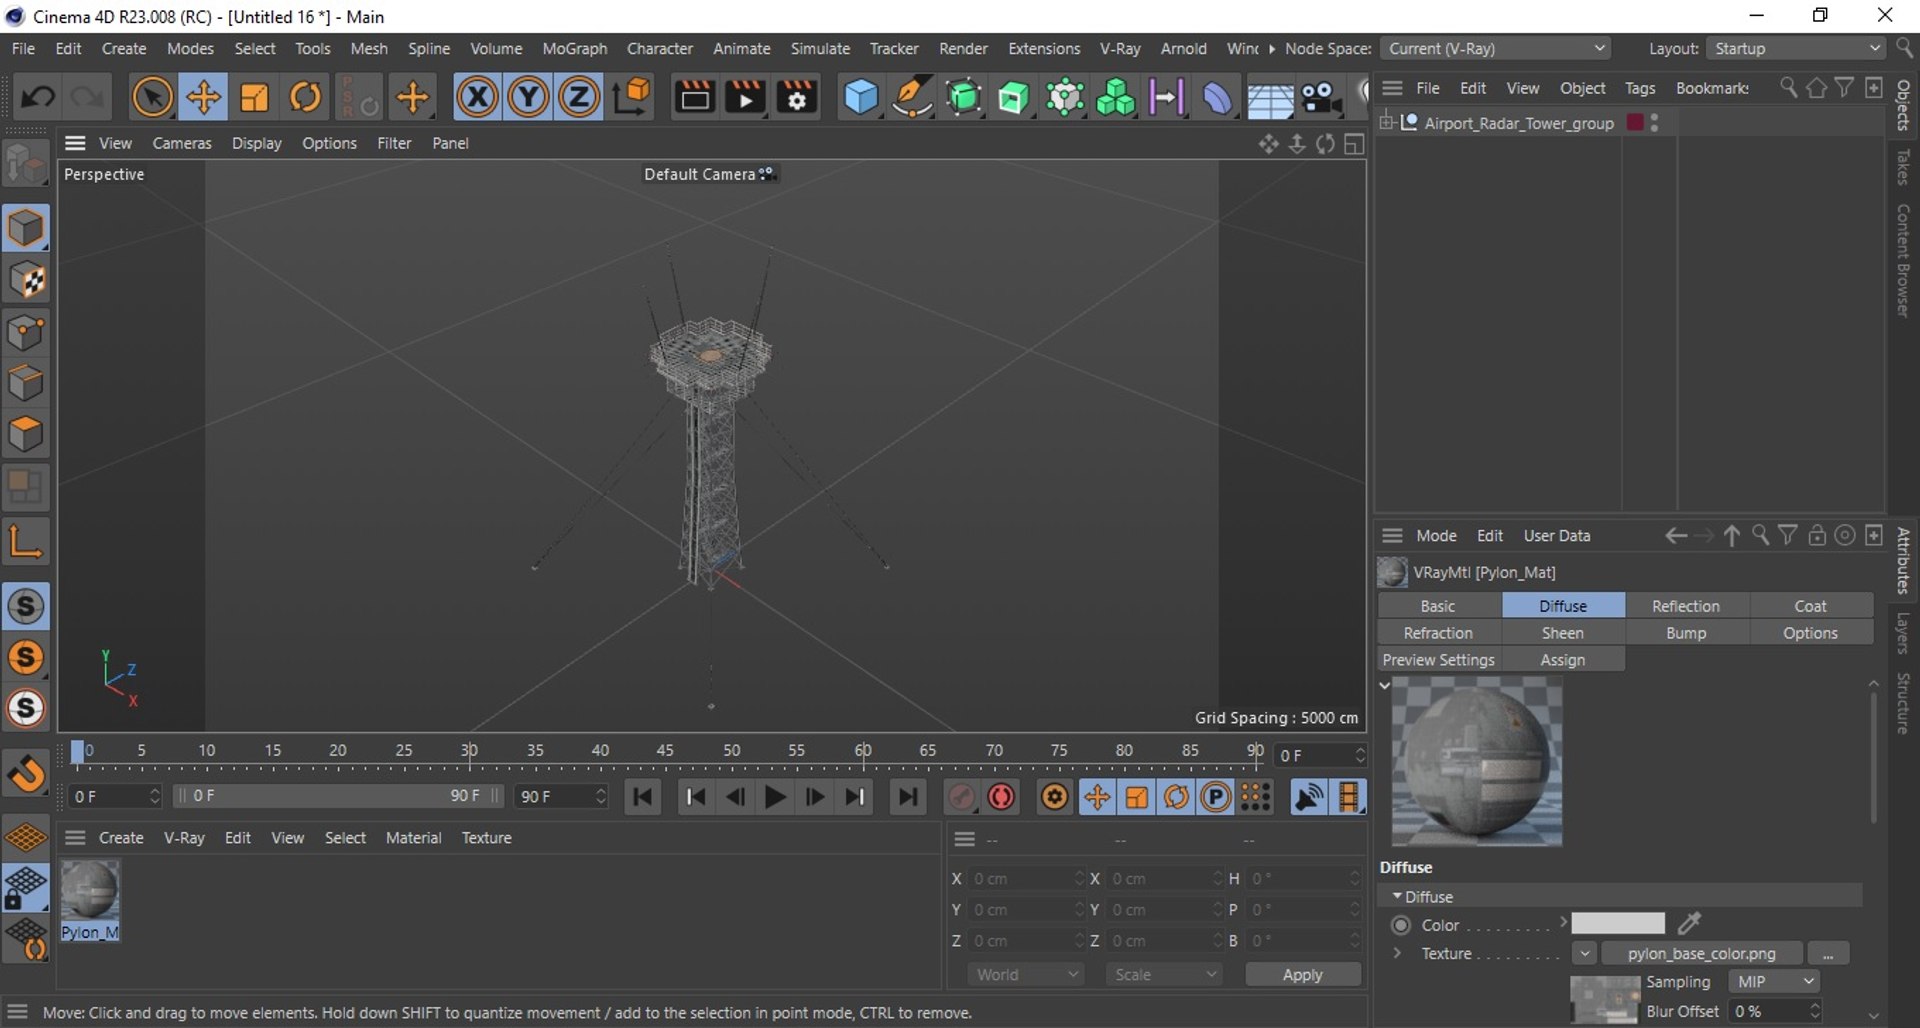The height and width of the screenshot is (1028, 1920).
Task: Toggle Viewport Solo orange S icon
Action: [x=25, y=658]
